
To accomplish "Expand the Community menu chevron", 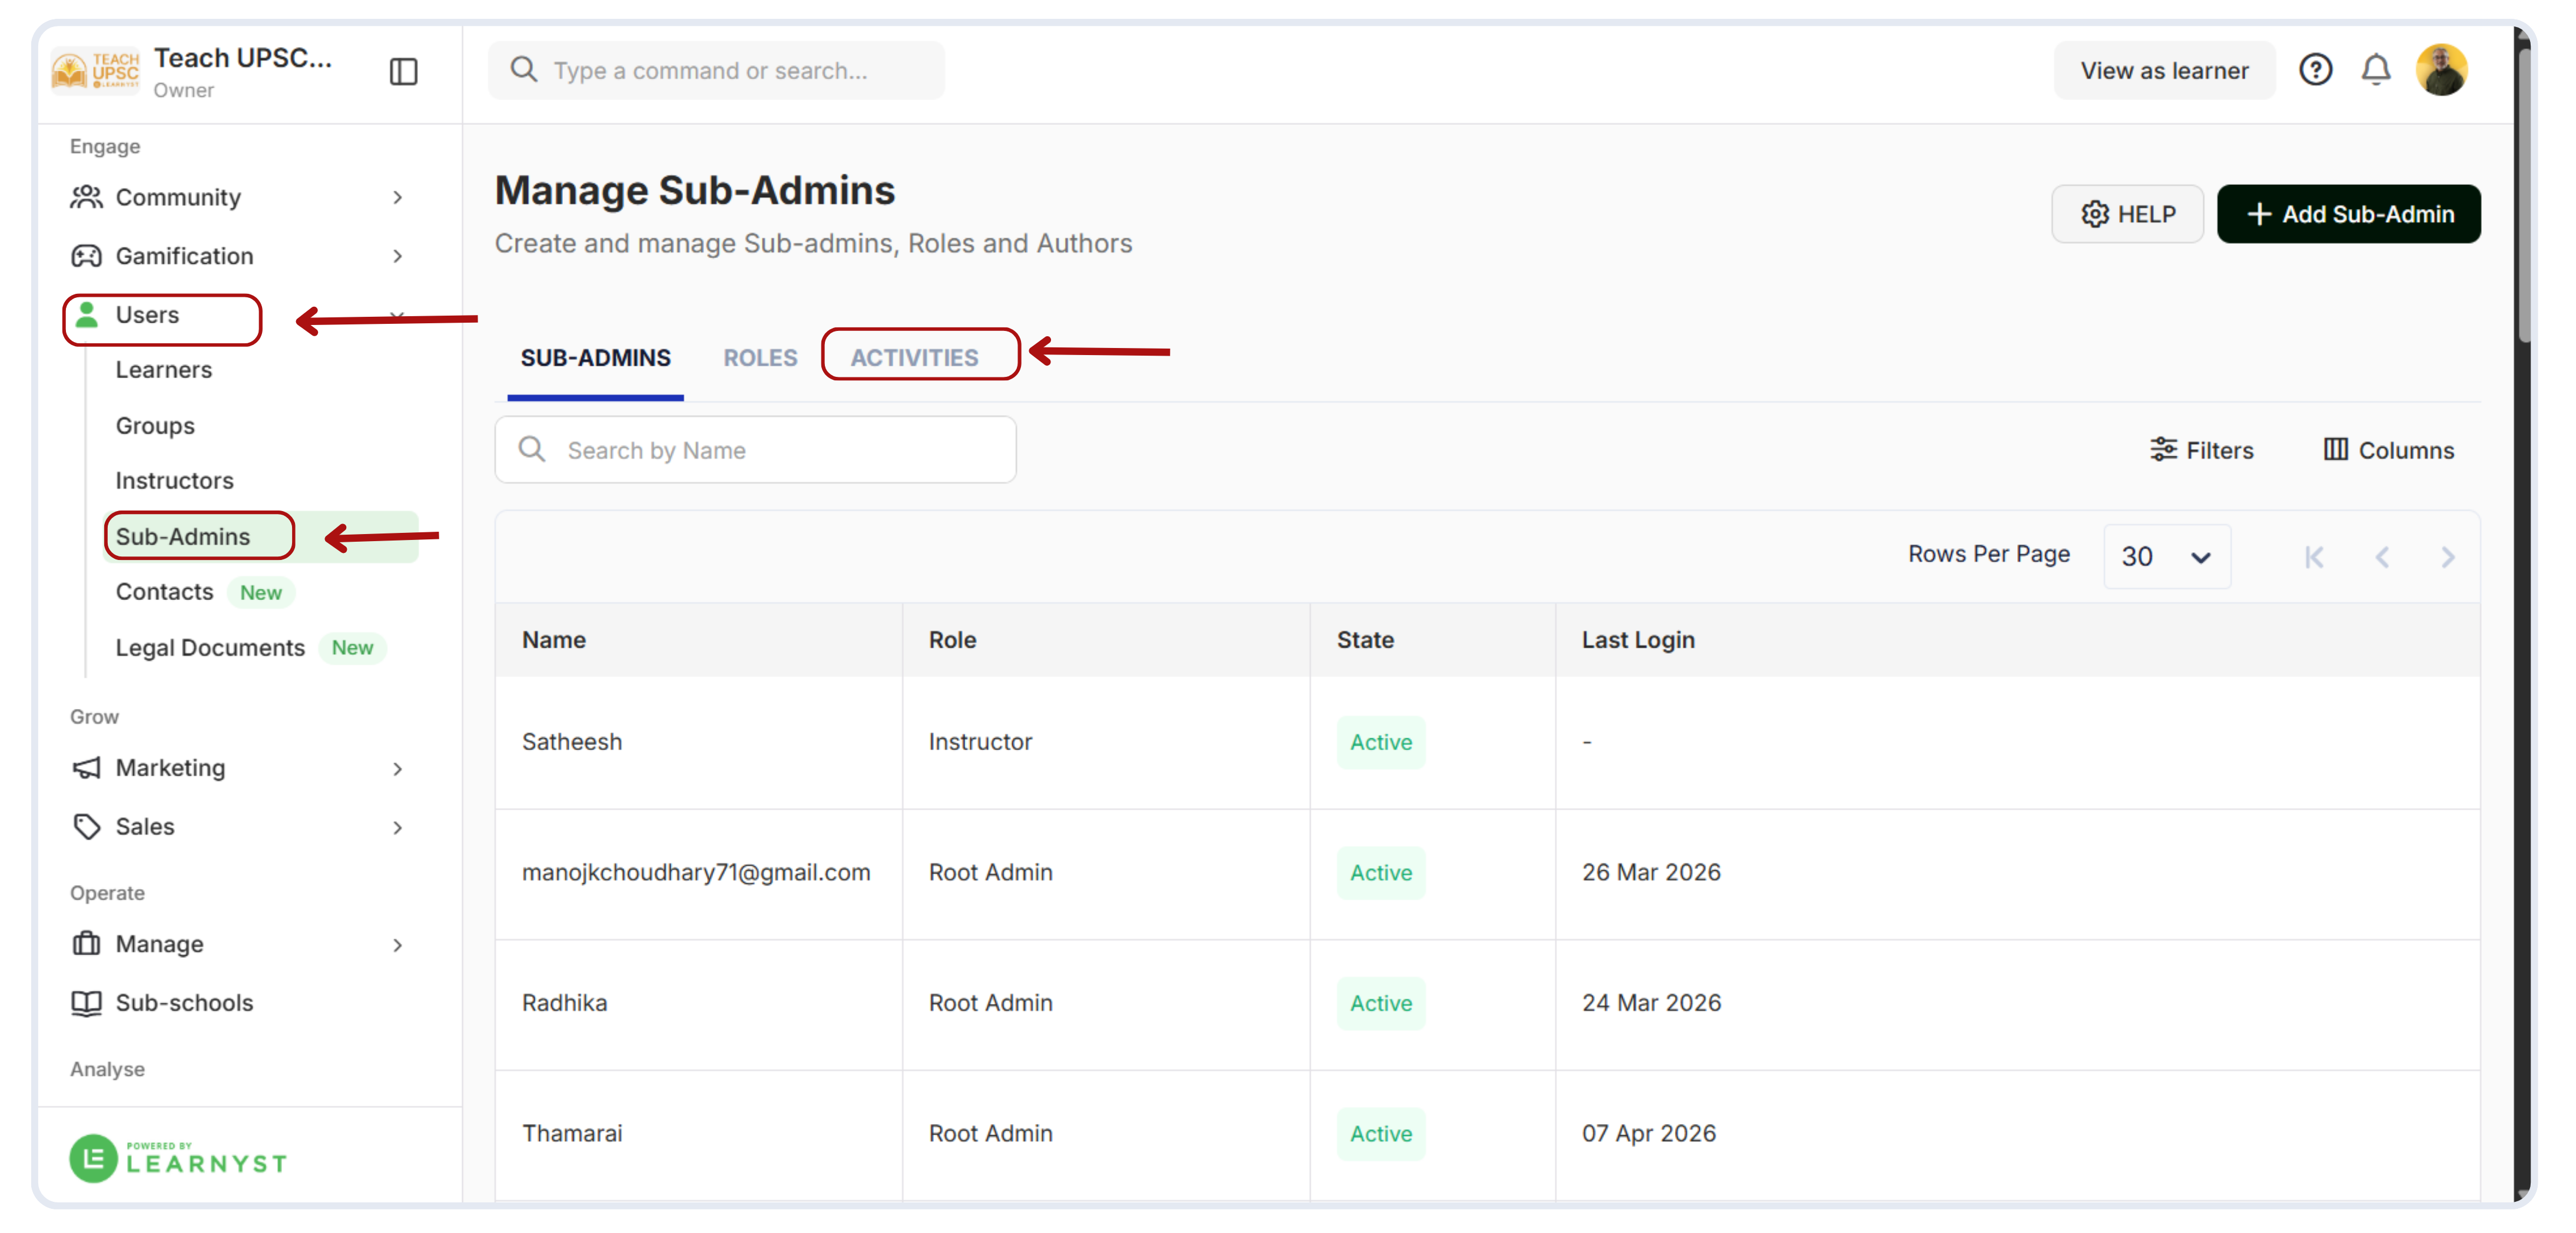I will click(x=398, y=197).
